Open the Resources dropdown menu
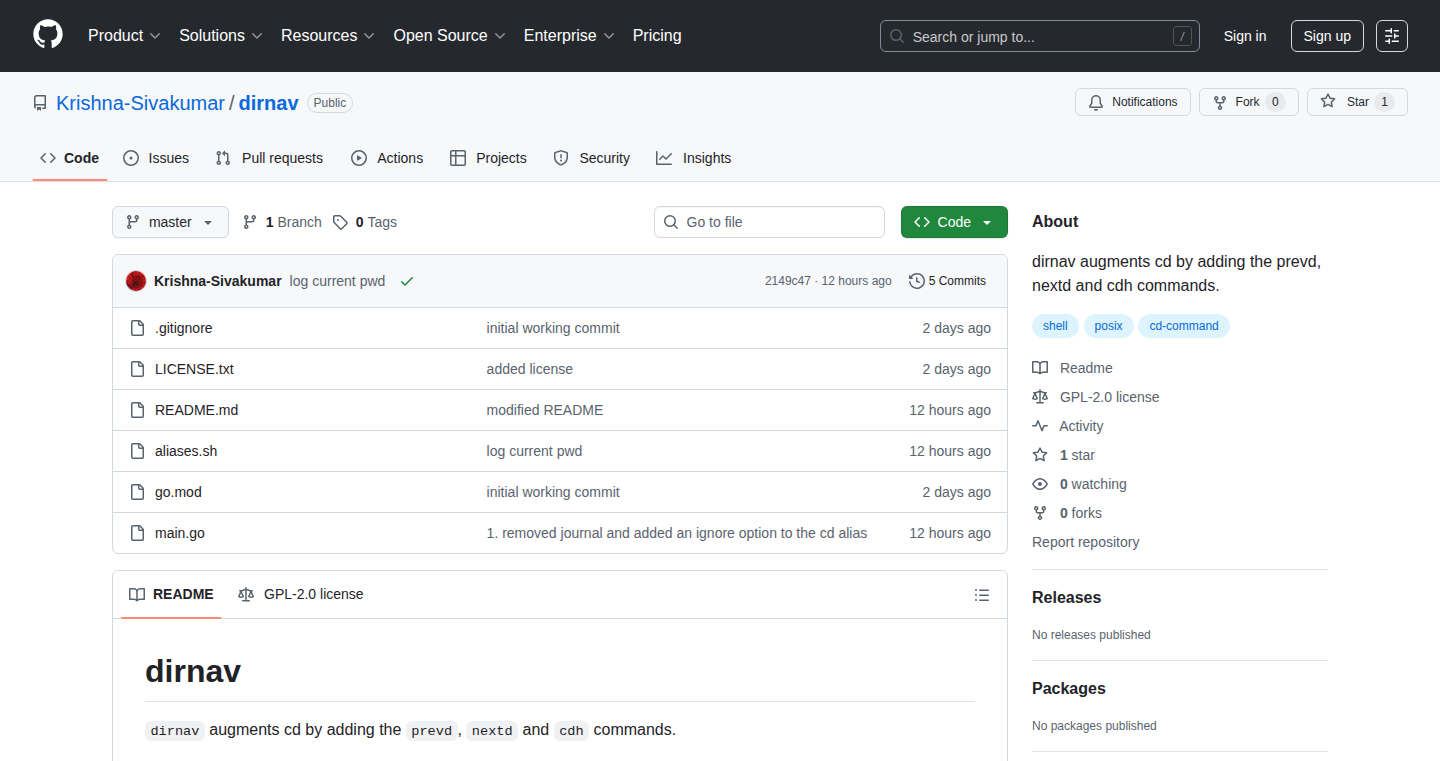Screen dimensions: 1440x761 [x=328, y=36]
